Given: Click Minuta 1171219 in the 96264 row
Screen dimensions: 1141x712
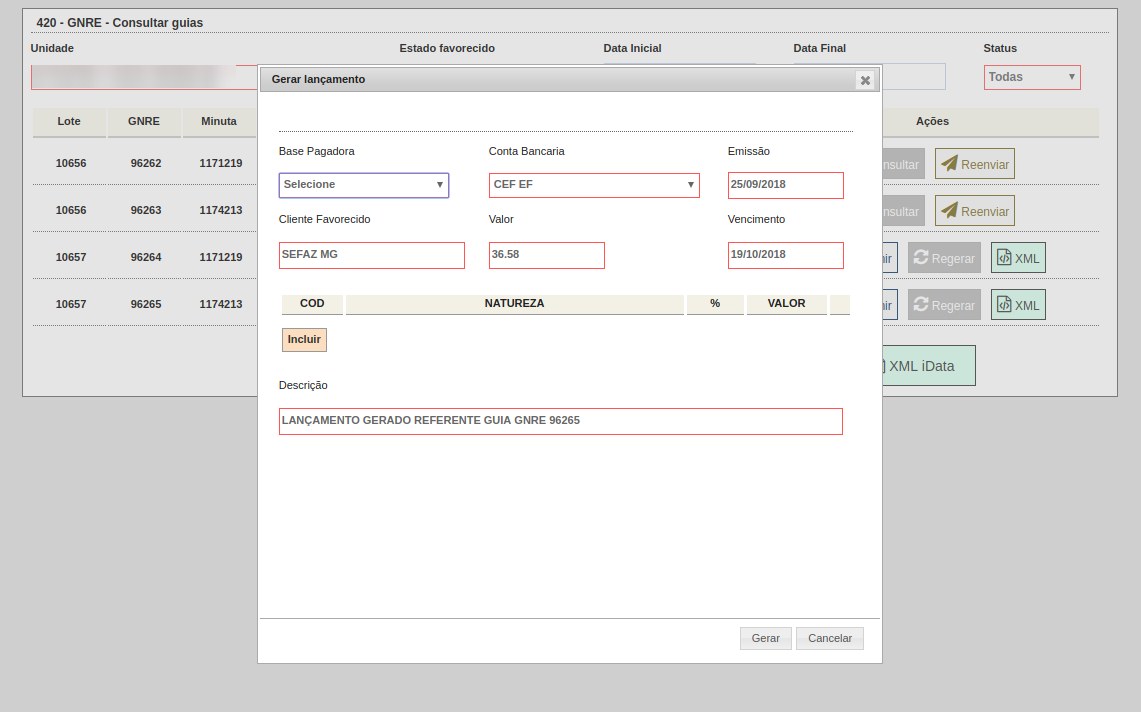Looking at the screenshot, I should 221,257.
